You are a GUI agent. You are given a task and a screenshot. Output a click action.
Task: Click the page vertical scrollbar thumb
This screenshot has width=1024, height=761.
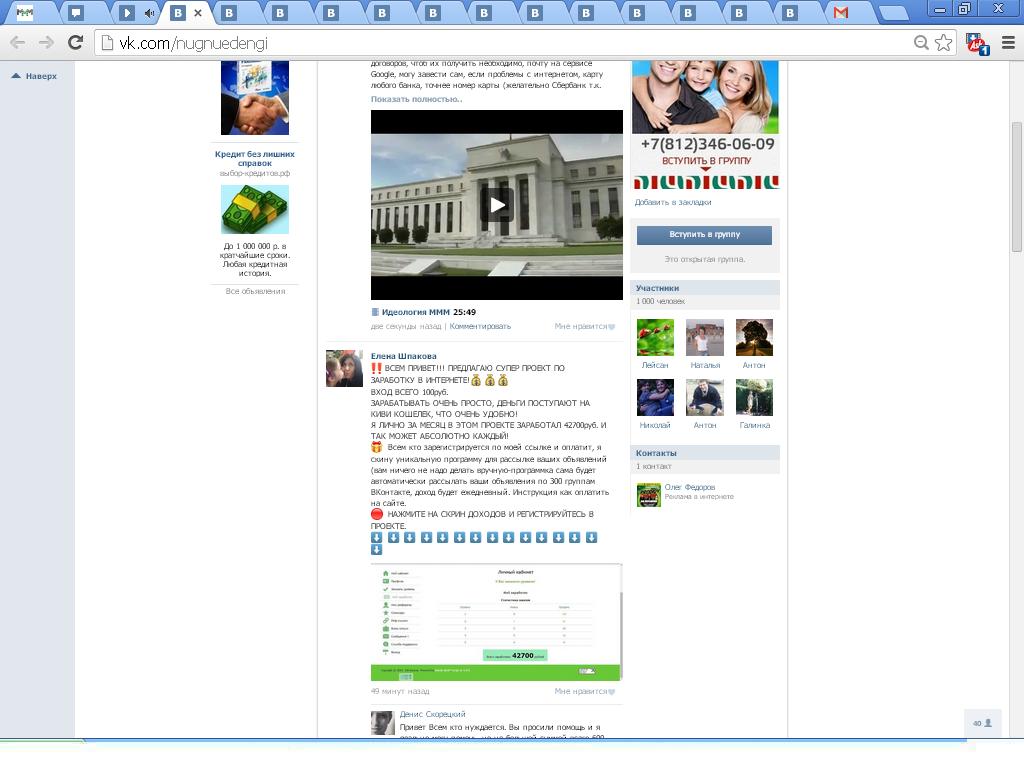(1017, 187)
